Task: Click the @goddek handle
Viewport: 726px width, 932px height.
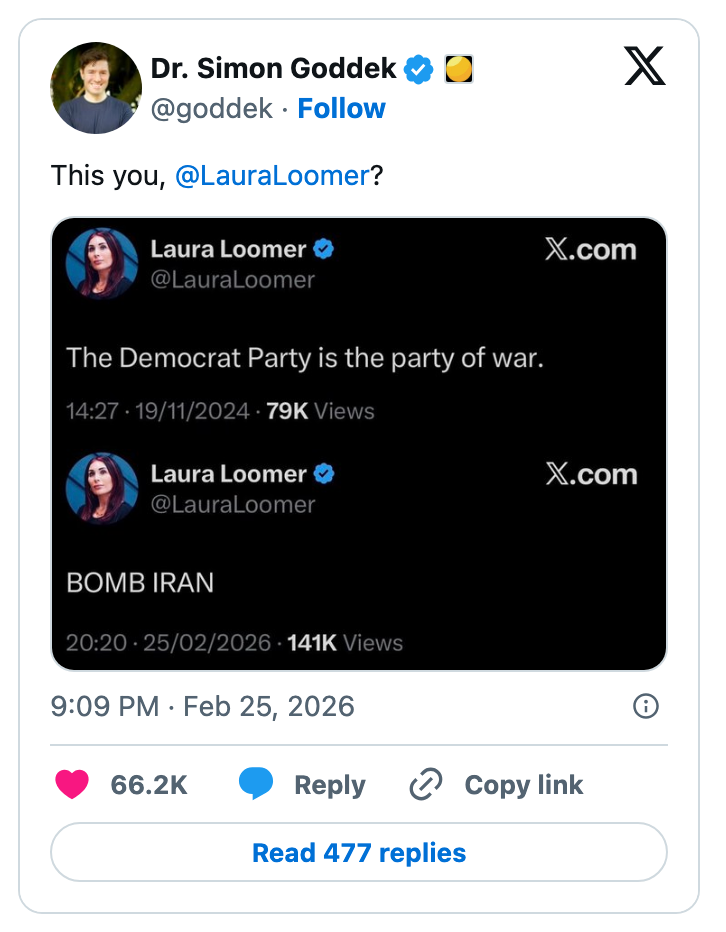Action: click(212, 108)
